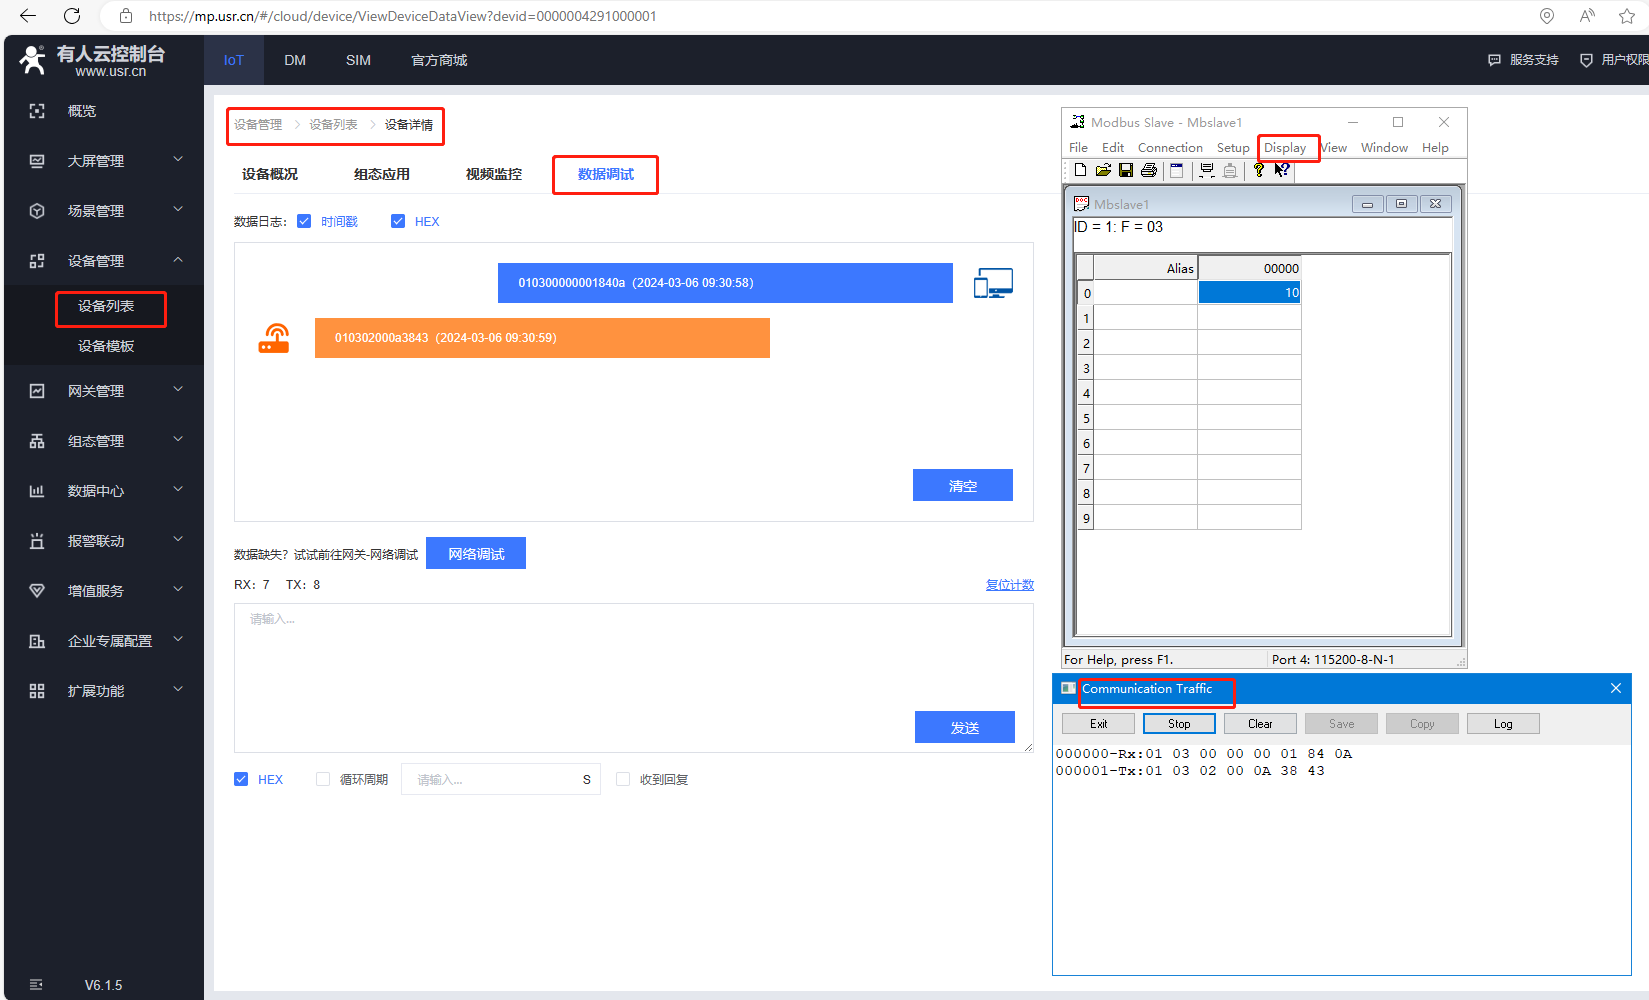1649x1000 pixels.
Task: Click the collapse sidebar icon beside V6.1.5
Action: tap(37, 985)
